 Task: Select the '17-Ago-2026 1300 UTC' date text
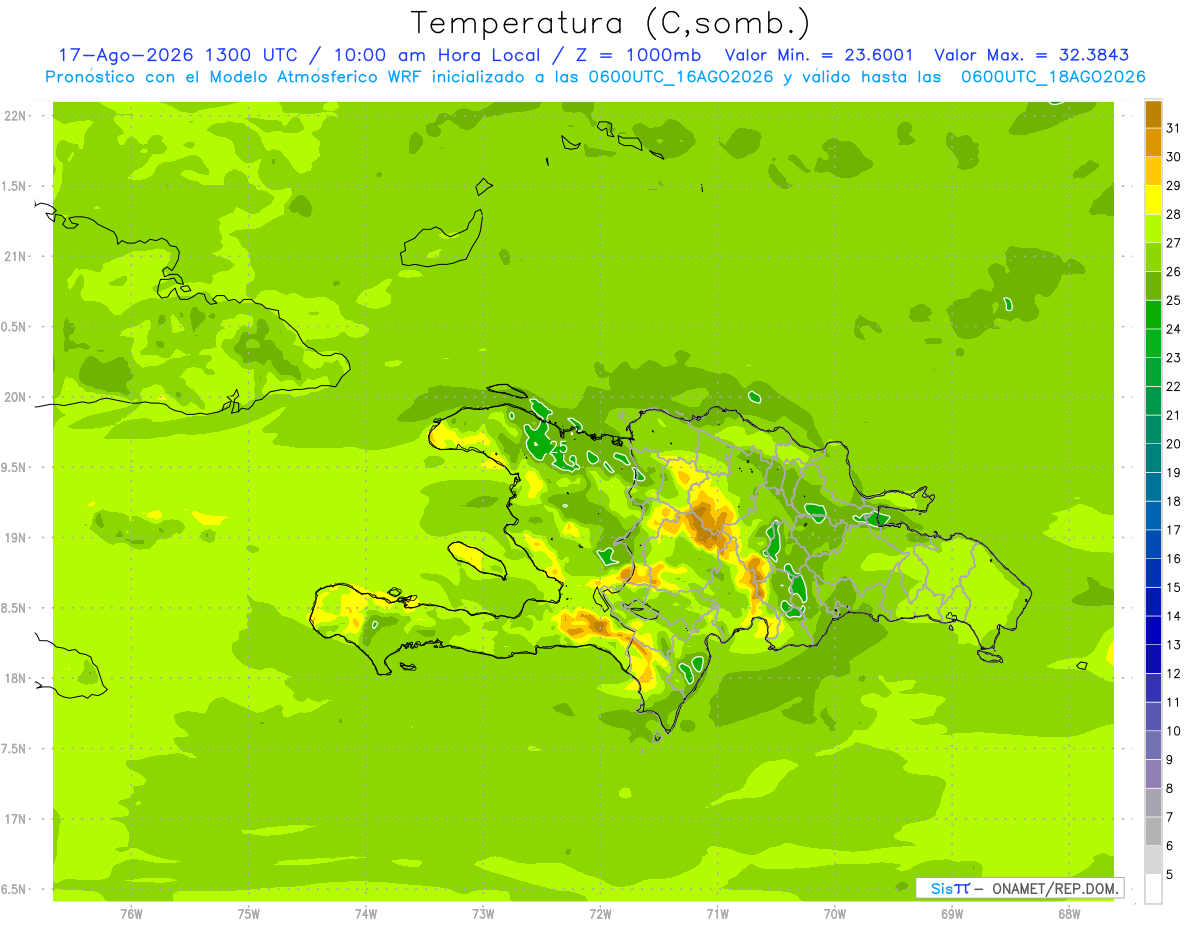[x=177, y=55]
